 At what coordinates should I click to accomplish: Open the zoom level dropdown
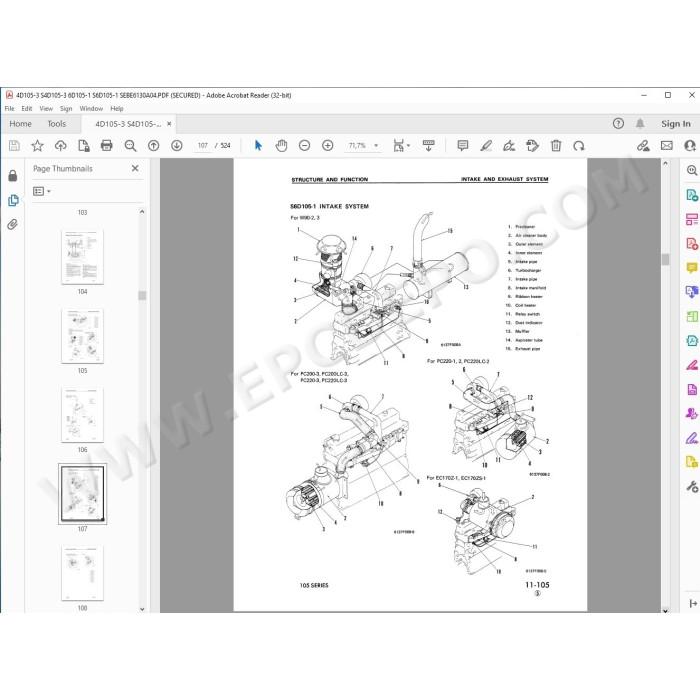[376, 146]
